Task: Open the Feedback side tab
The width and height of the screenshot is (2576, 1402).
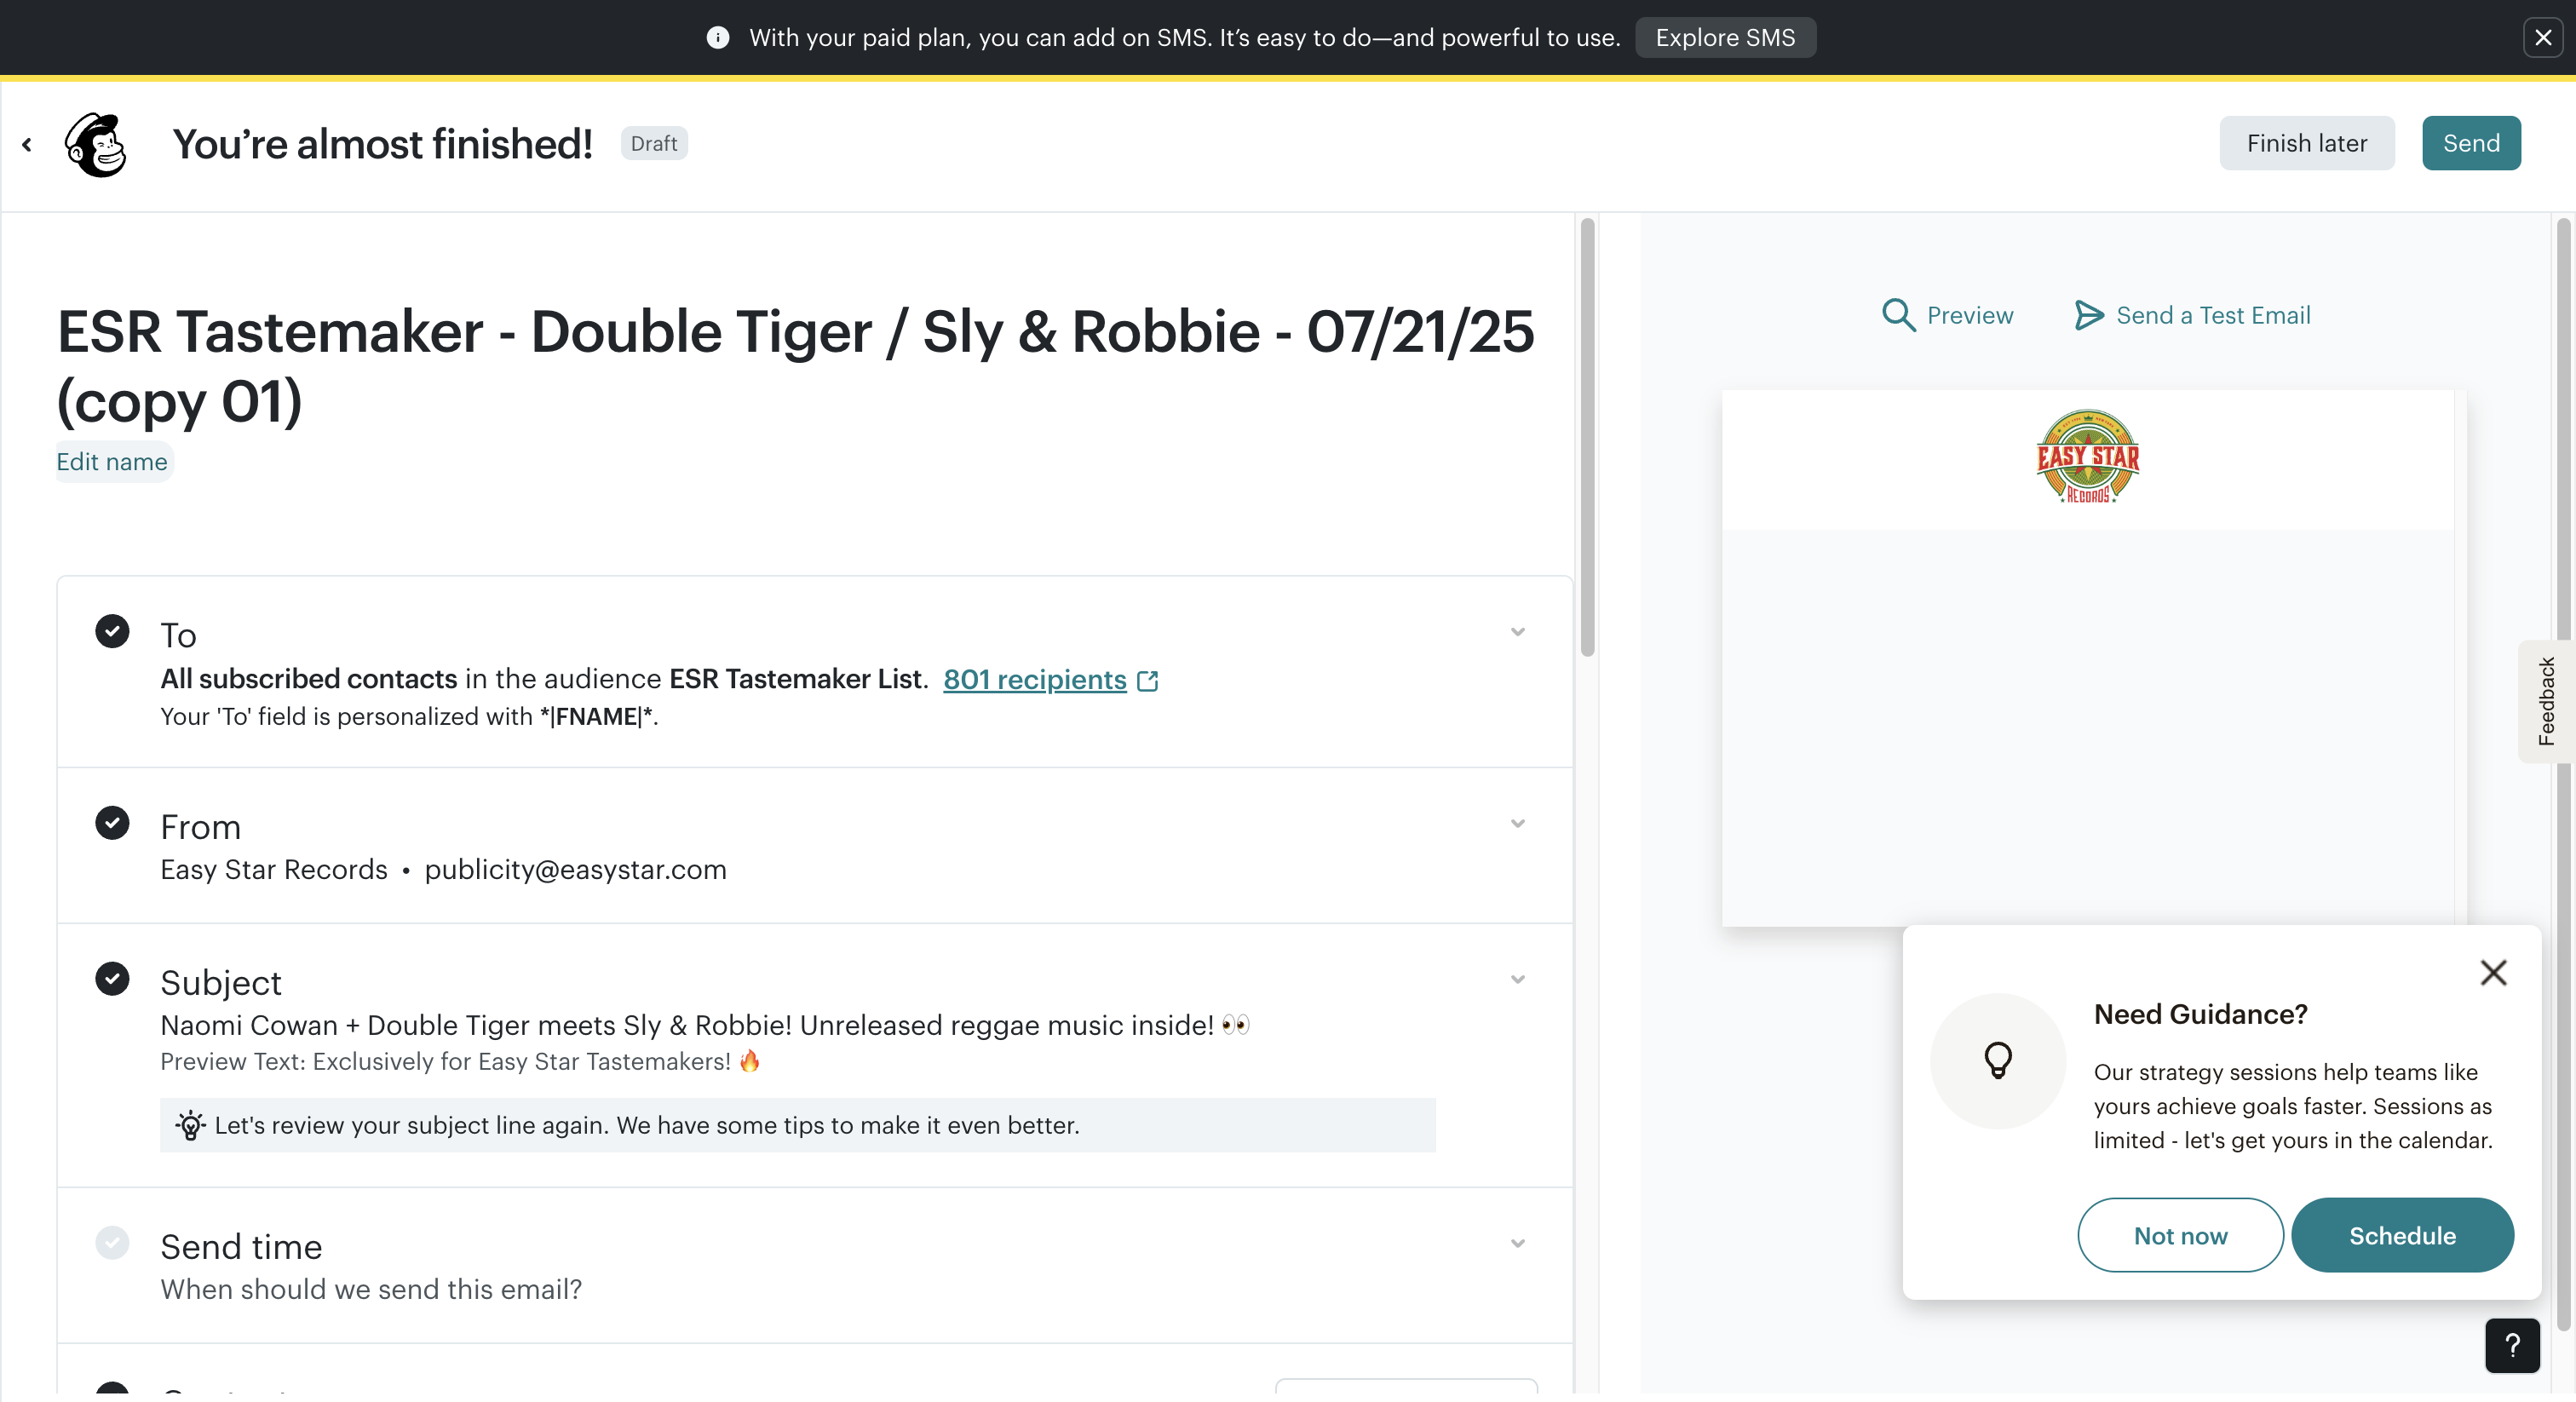Action: click(2546, 701)
